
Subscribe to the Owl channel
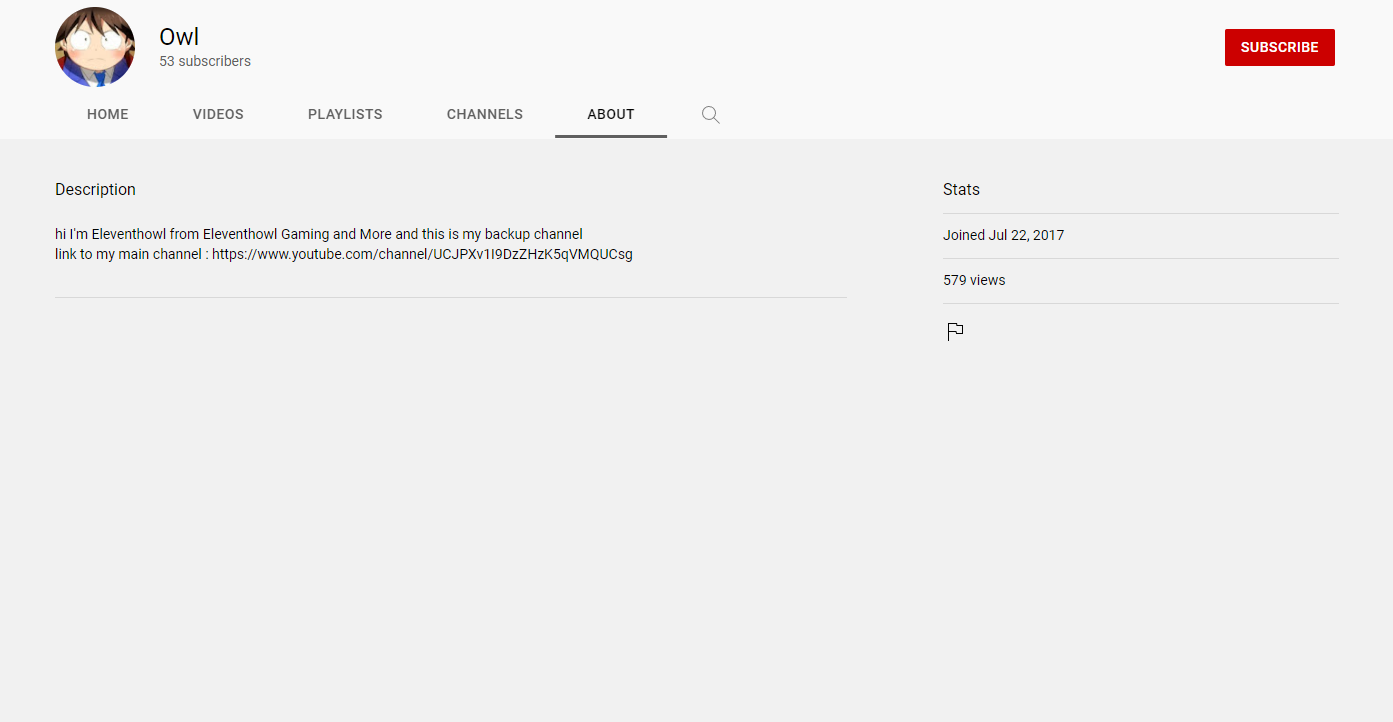click(1279, 47)
